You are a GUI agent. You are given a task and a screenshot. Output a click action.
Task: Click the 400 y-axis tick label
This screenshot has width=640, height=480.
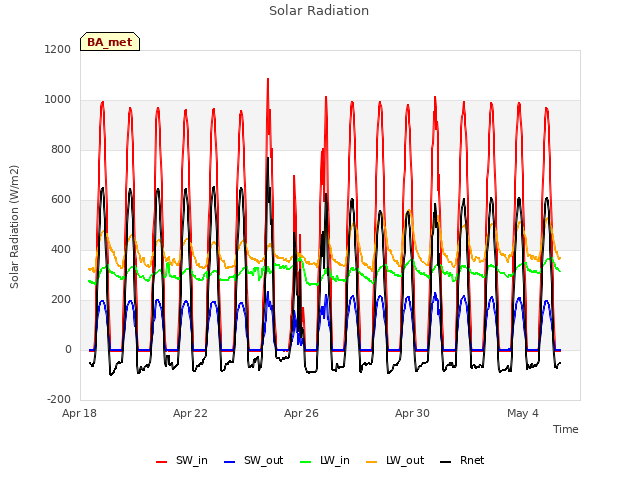(61, 249)
